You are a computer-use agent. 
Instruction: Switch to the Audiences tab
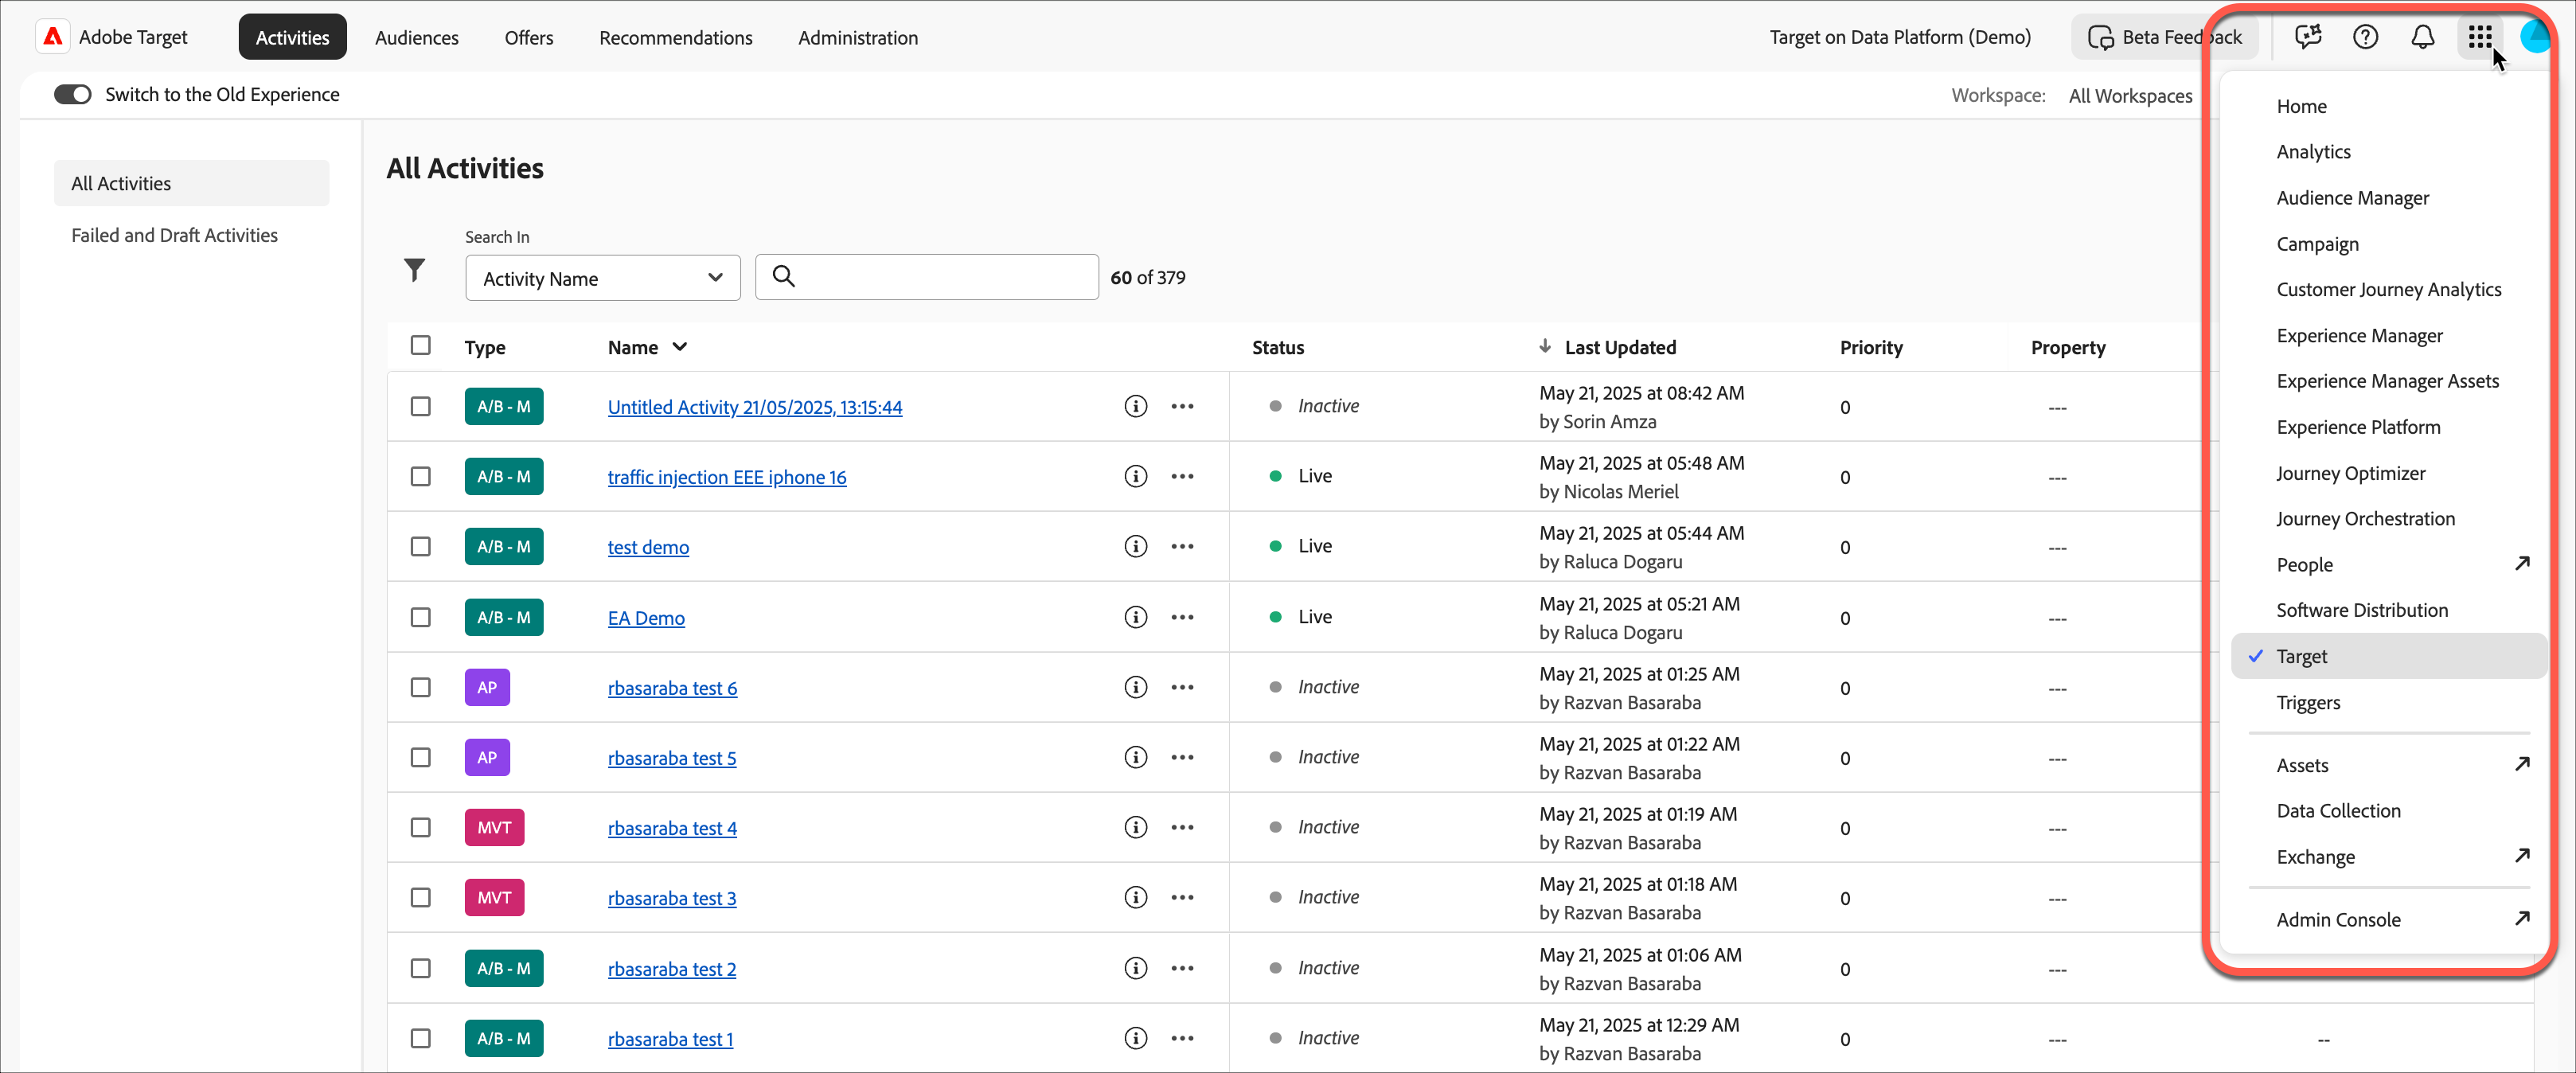pyautogui.click(x=416, y=38)
